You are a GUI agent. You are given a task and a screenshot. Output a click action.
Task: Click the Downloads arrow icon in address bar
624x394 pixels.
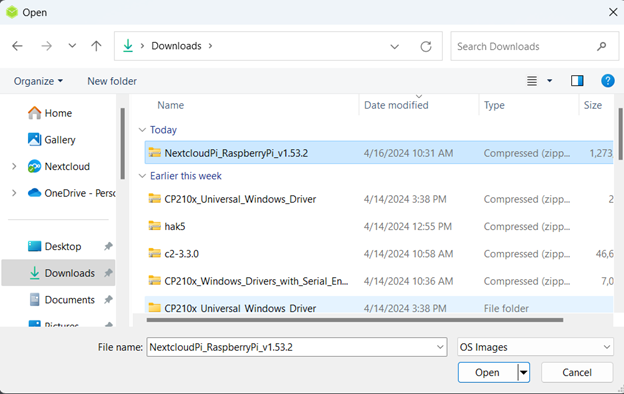[x=128, y=46]
